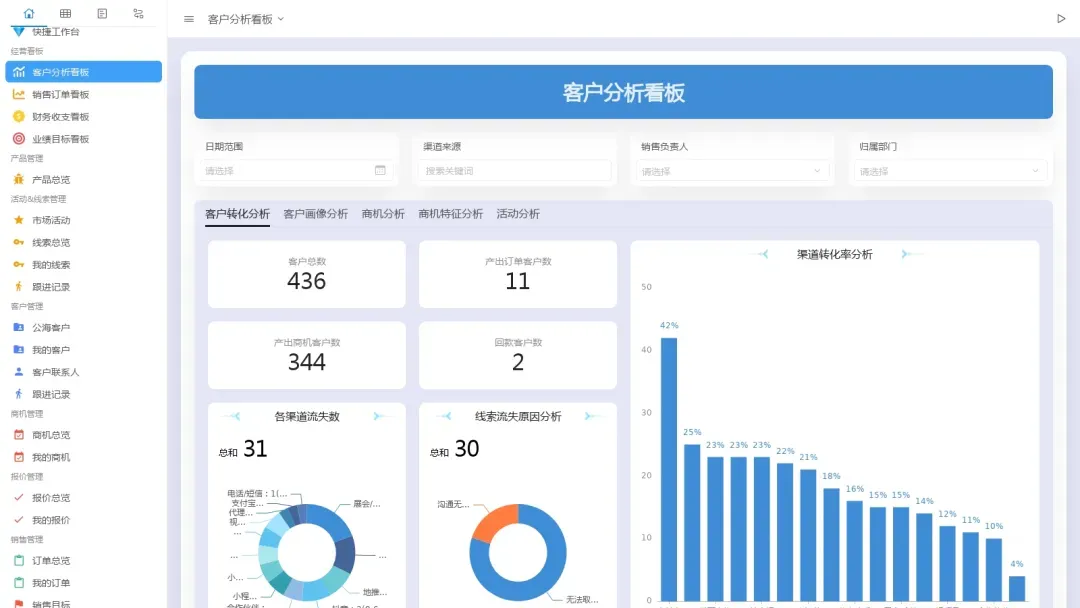Image resolution: width=1080 pixels, height=608 pixels.
Task: Open the workflow connector icon in top toolbar
Action: pyautogui.click(x=138, y=13)
